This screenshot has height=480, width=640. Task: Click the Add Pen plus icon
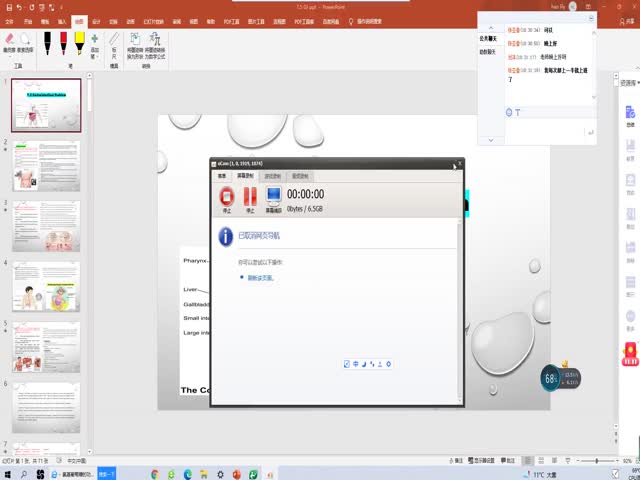(95, 41)
